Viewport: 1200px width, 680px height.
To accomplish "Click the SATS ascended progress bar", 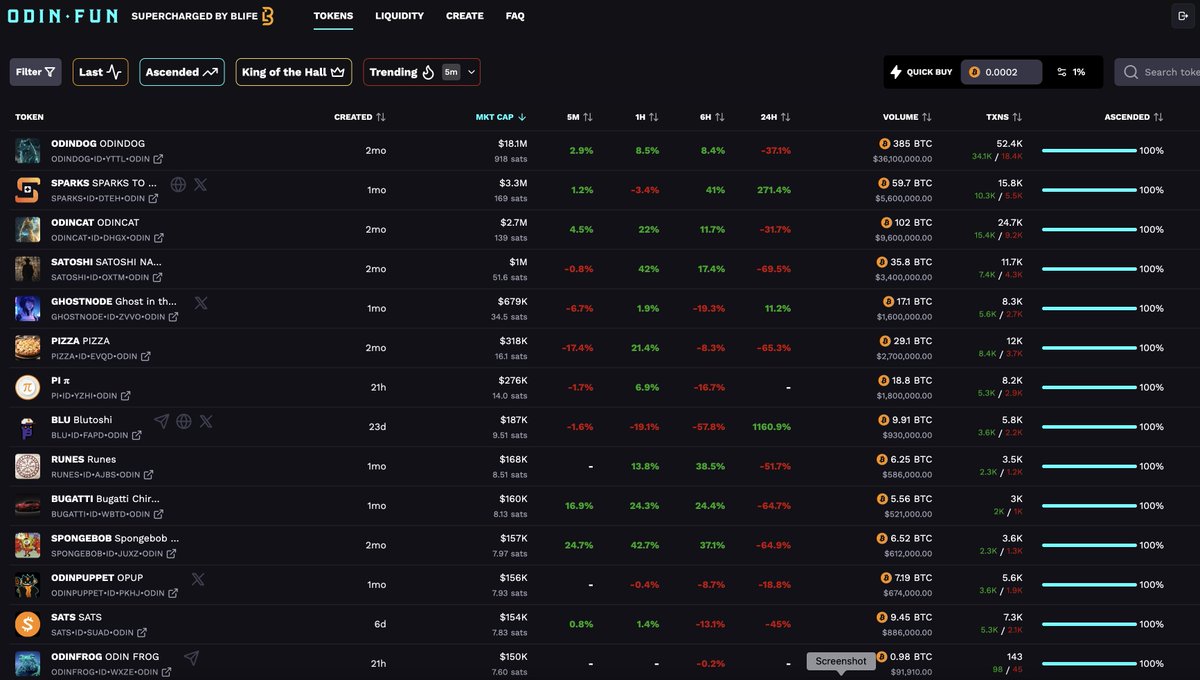I will pos(1089,624).
